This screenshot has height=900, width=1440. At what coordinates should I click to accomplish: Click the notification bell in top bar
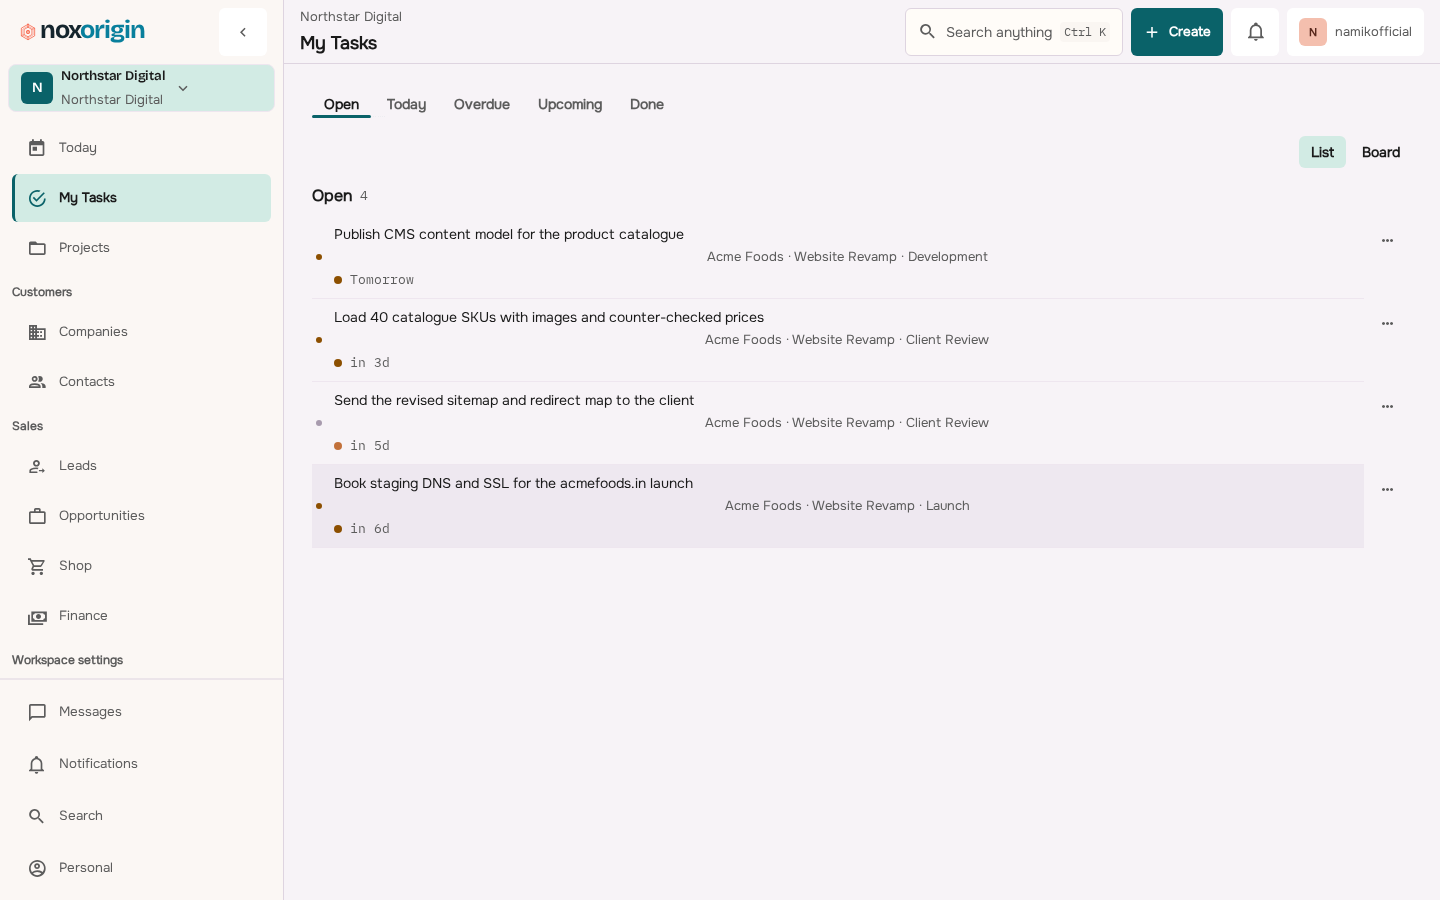1255,32
